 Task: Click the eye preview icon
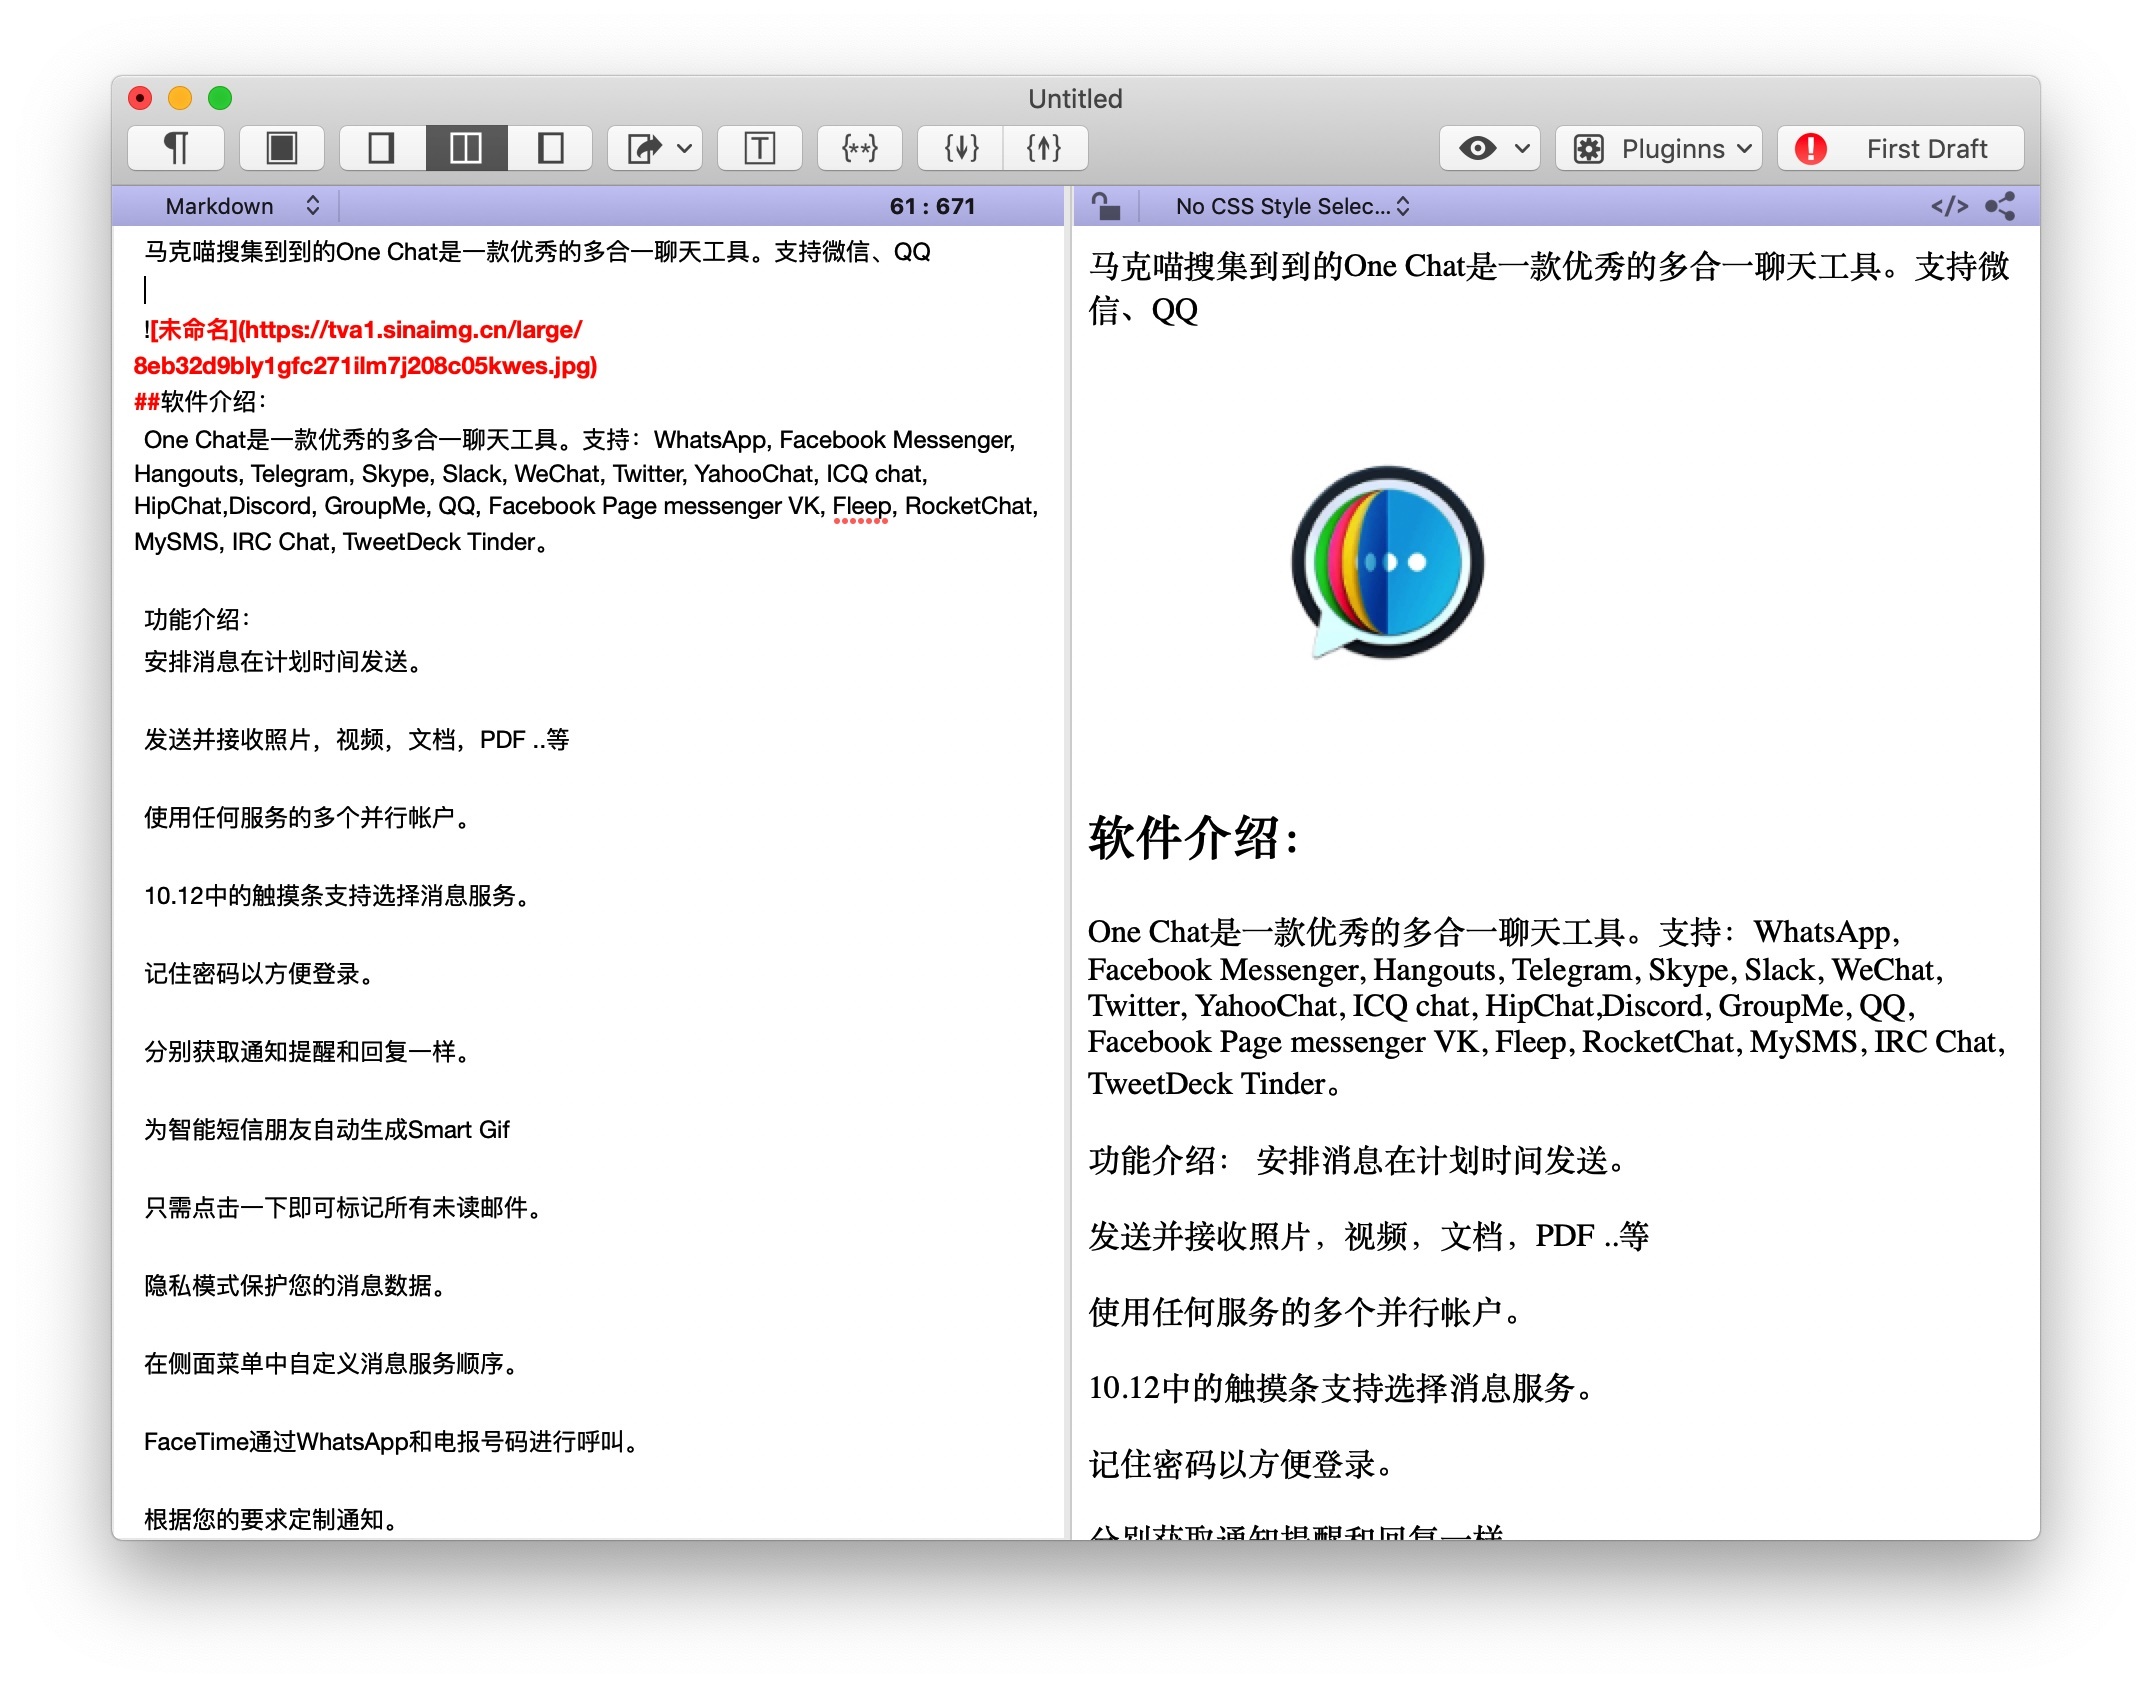pyautogui.click(x=1477, y=148)
